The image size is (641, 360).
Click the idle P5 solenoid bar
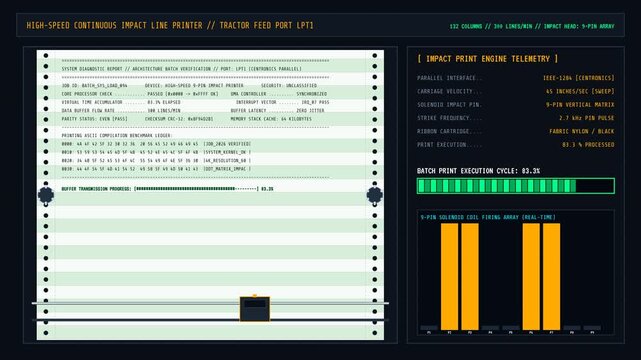pos(511,328)
